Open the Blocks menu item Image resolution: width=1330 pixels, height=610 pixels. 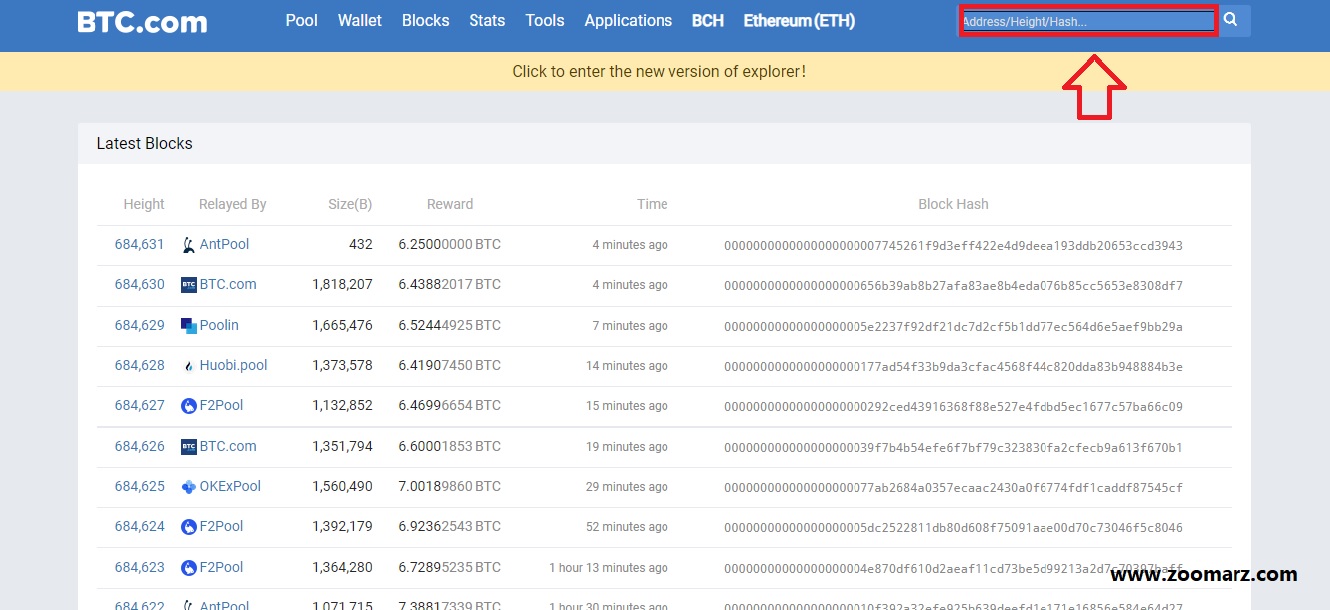click(x=426, y=20)
